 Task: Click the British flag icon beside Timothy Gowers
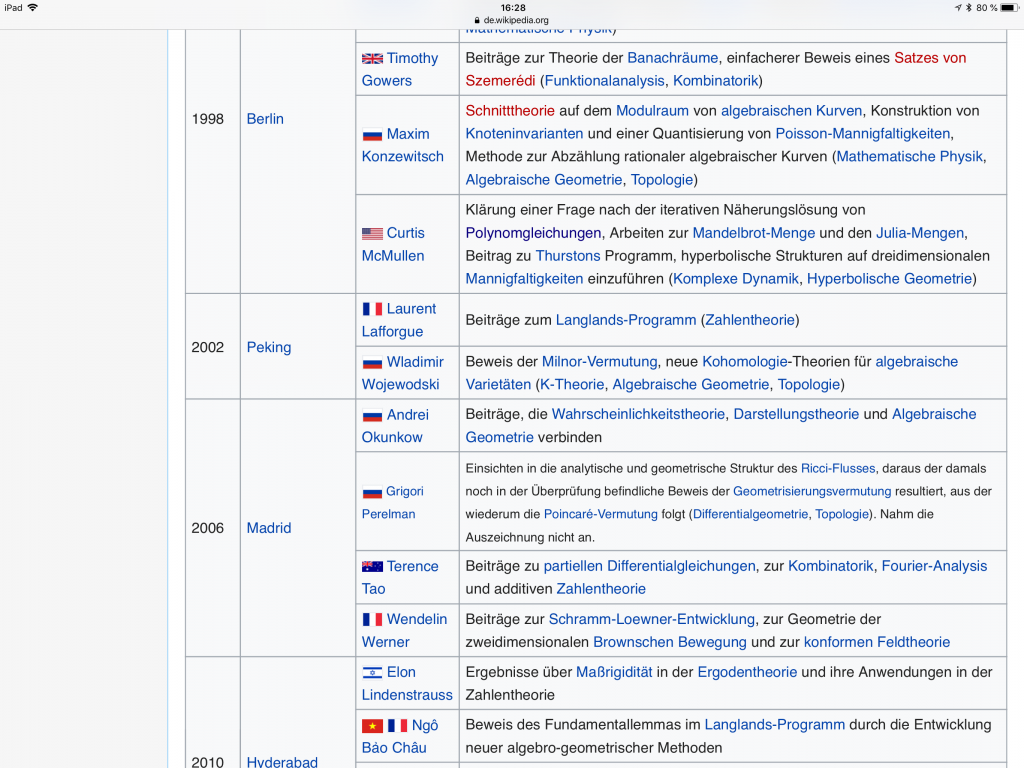372,59
